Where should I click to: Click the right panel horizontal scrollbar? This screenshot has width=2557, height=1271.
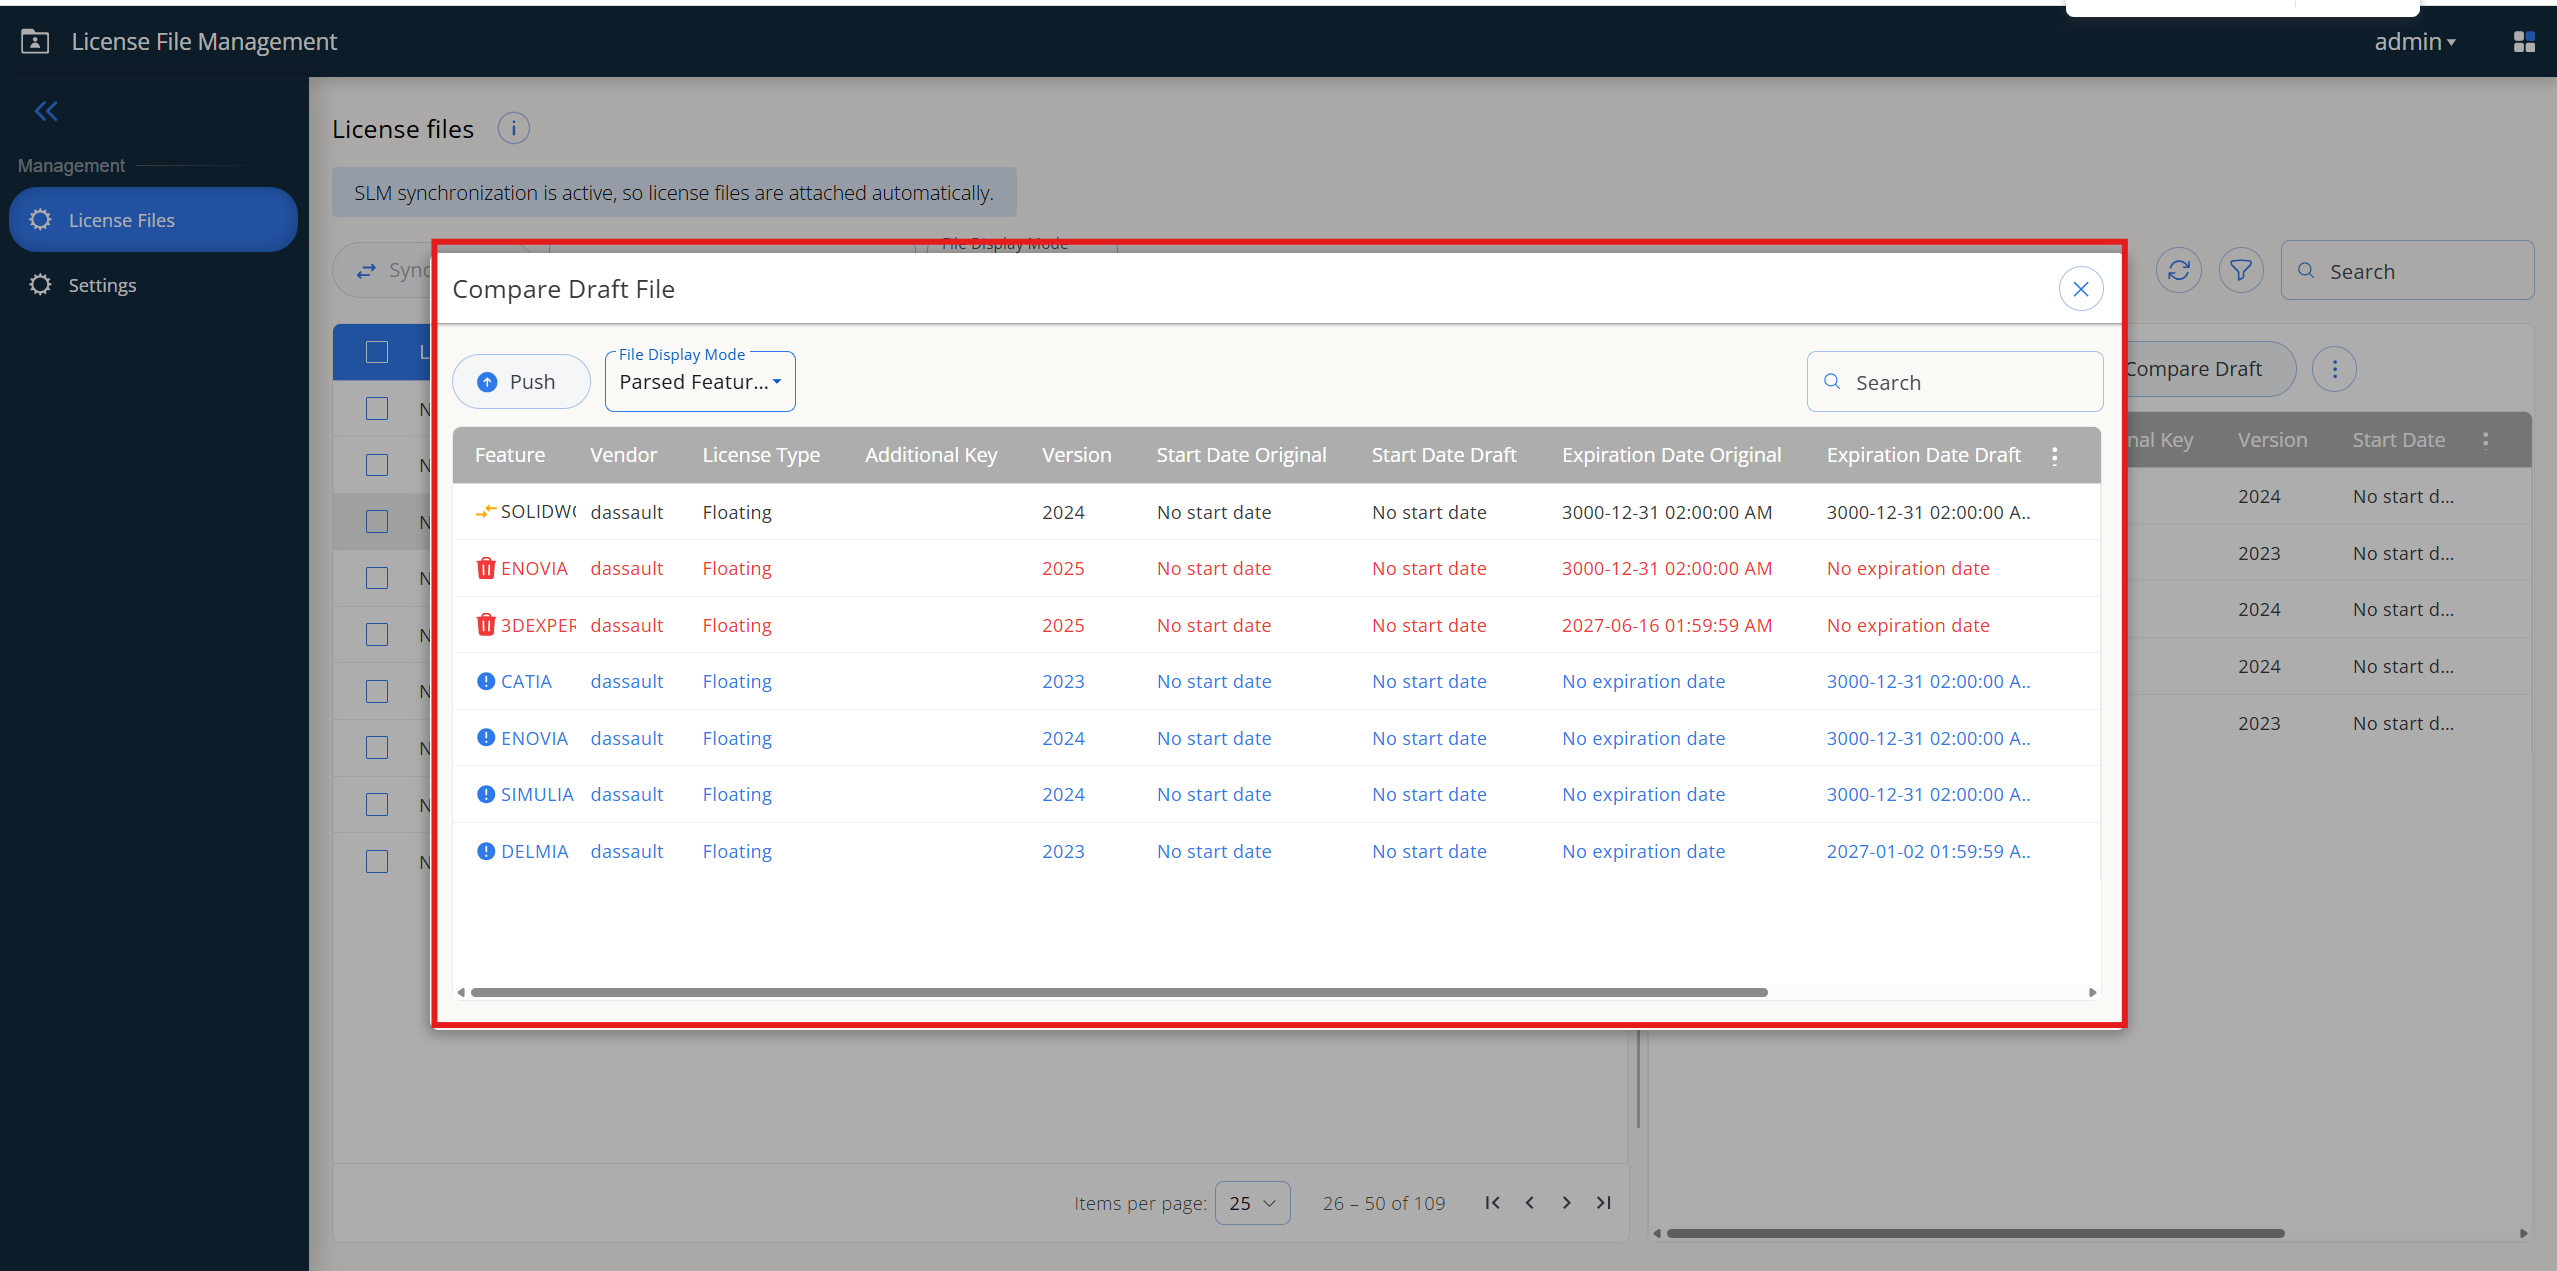1975,1233
